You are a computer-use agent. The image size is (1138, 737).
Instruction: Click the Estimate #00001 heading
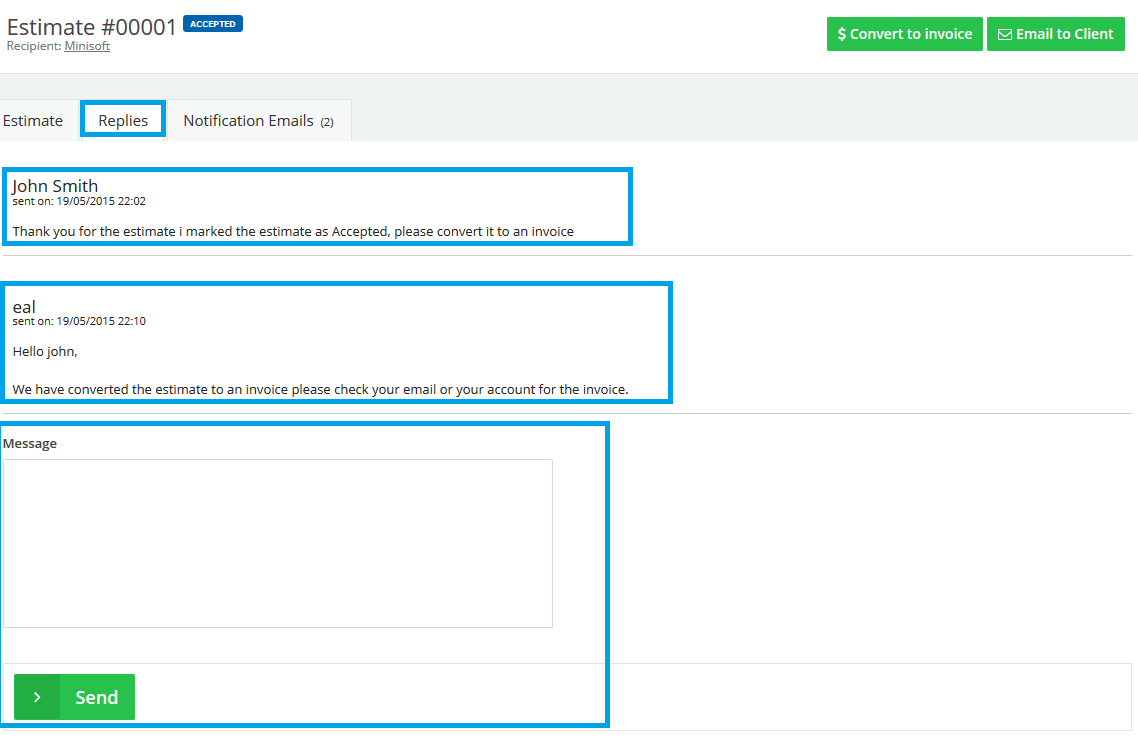click(x=92, y=27)
